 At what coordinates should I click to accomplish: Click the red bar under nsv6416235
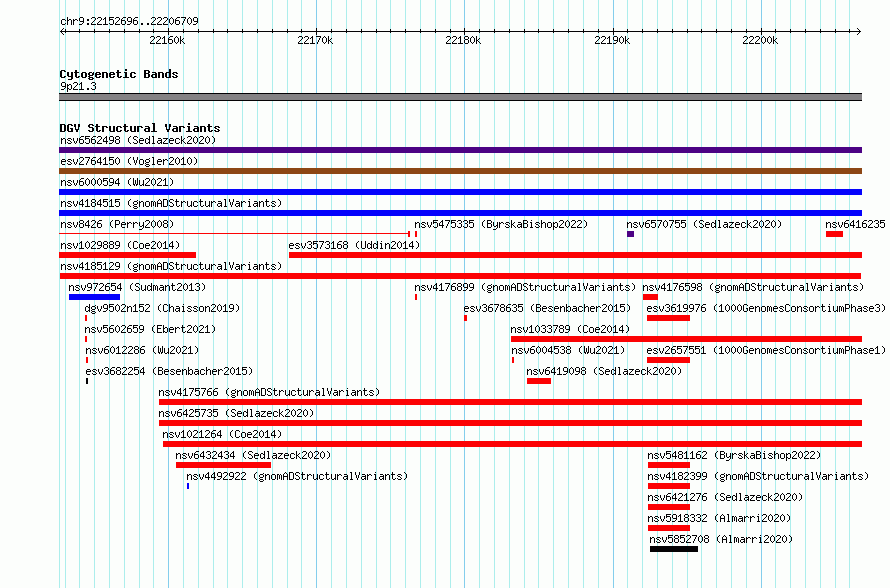(x=834, y=234)
